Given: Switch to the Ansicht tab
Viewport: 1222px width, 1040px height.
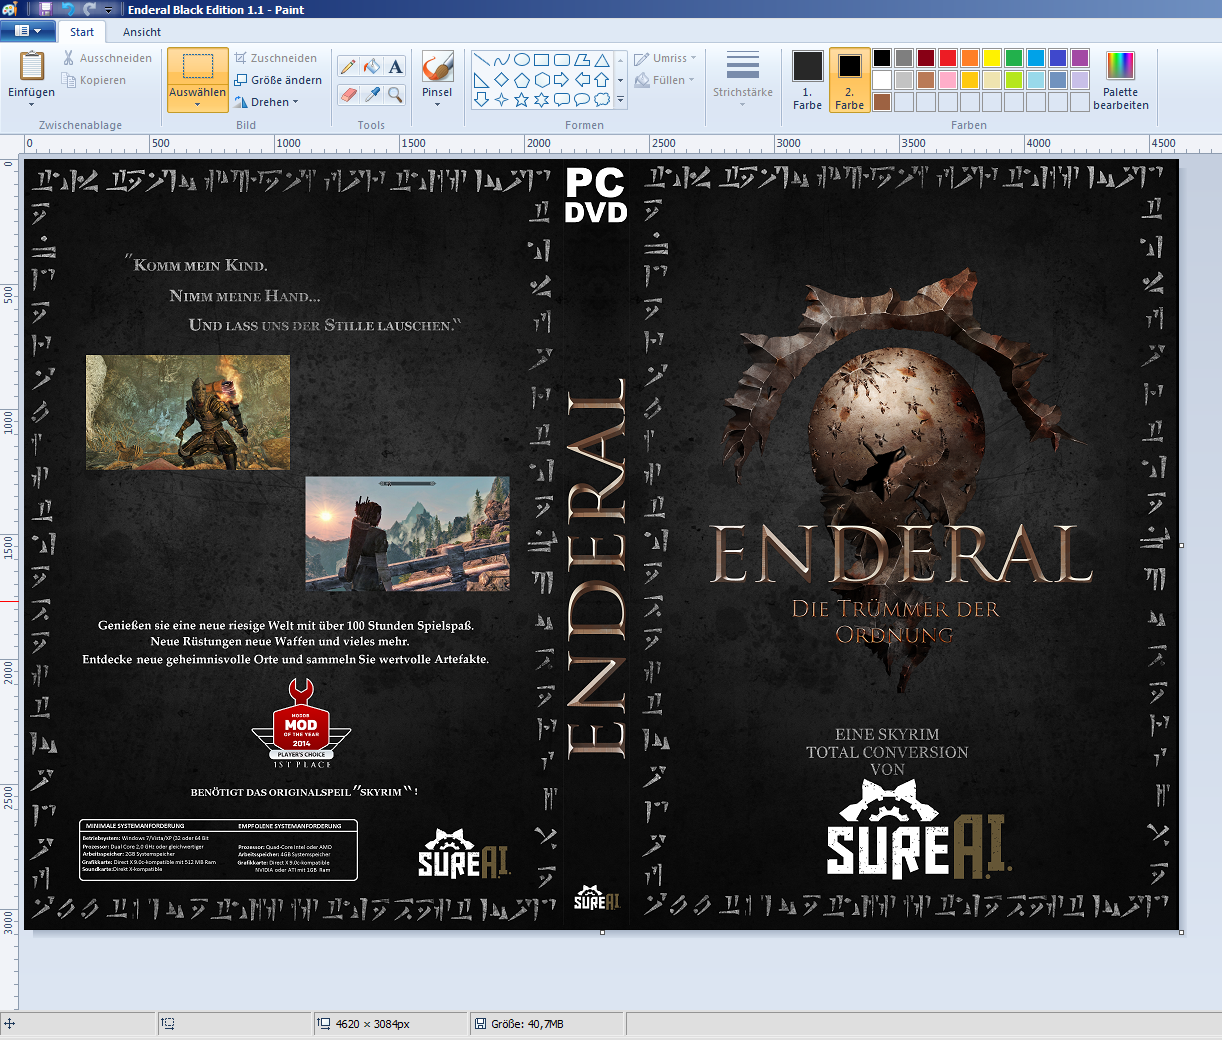Looking at the screenshot, I should coord(142,32).
